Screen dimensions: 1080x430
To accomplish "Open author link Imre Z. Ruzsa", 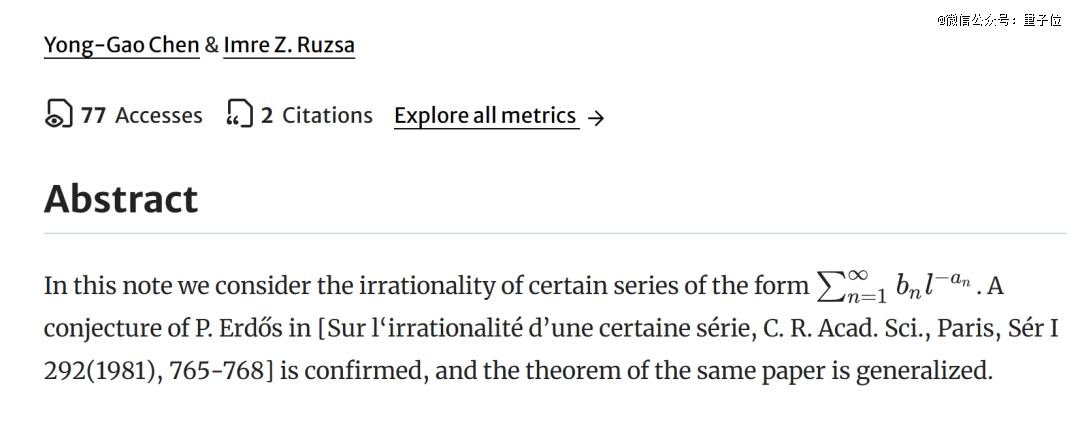I will tap(288, 45).
